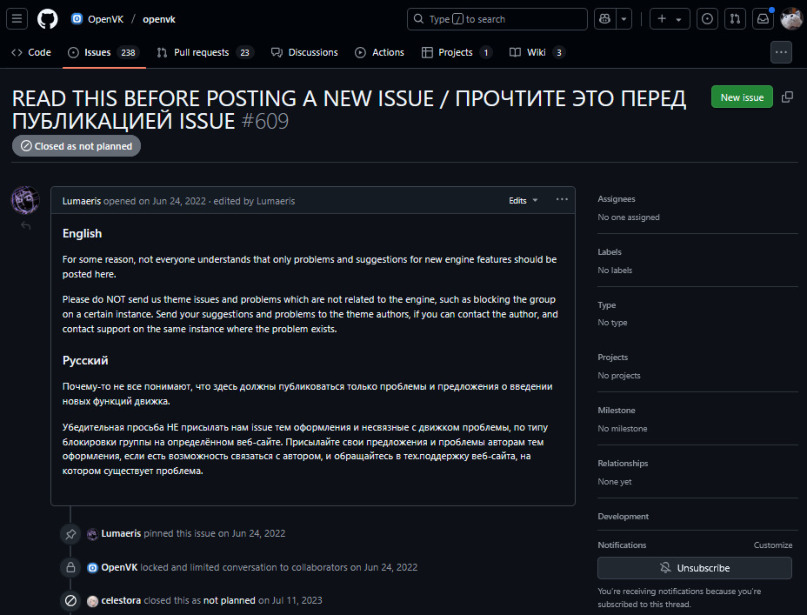This screenshot has width=807, height=615.
Task: Switch to the Issues tab
Action: click(104, 52)
